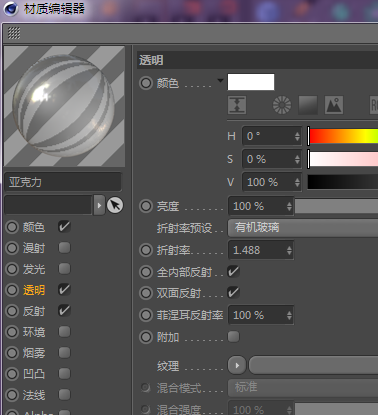This screenshot has width=378, height=415.
Task: Click the empty layer field below material name
Action: tap(48, 205)
